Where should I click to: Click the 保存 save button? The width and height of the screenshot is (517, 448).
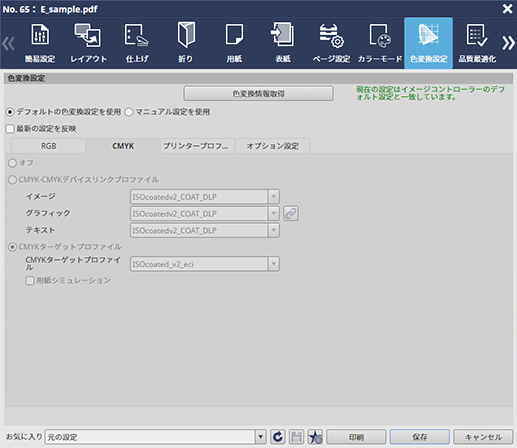420,437
